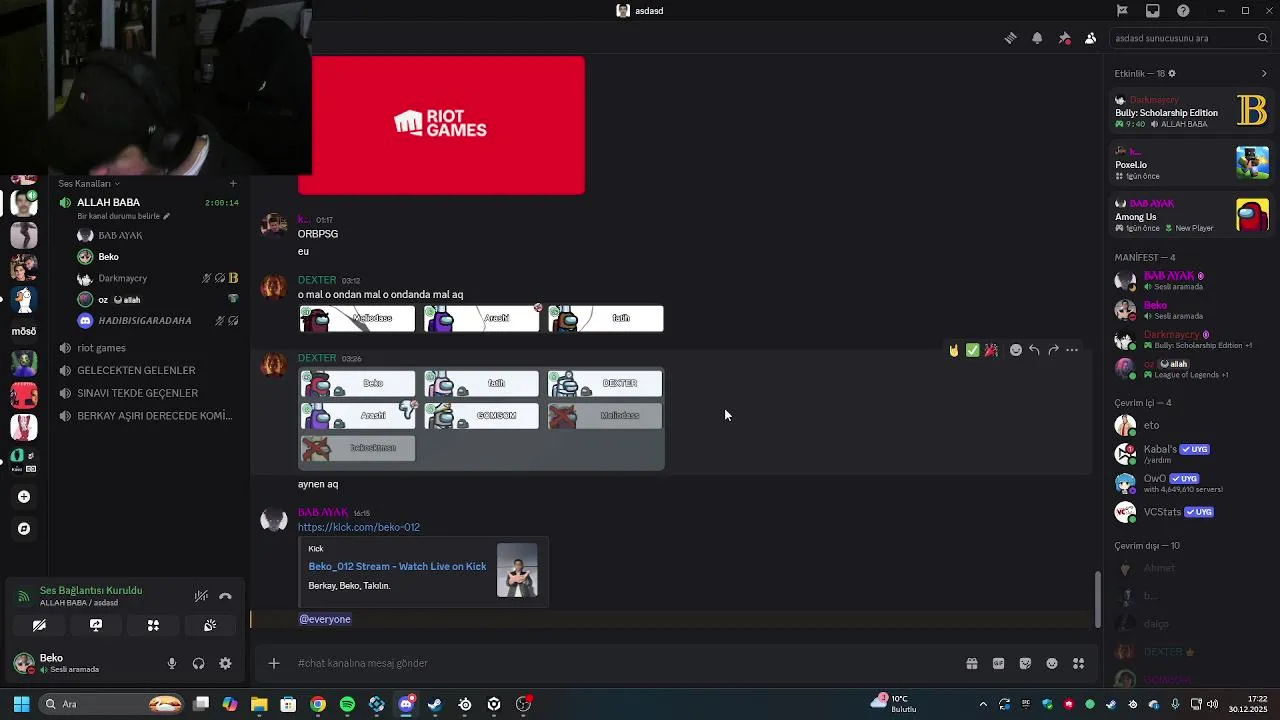Image resolution: width=1280 pixels, height=720 pixels.
Task: Share your screen button
Action: pyautogui.click(x=96, y=625)
